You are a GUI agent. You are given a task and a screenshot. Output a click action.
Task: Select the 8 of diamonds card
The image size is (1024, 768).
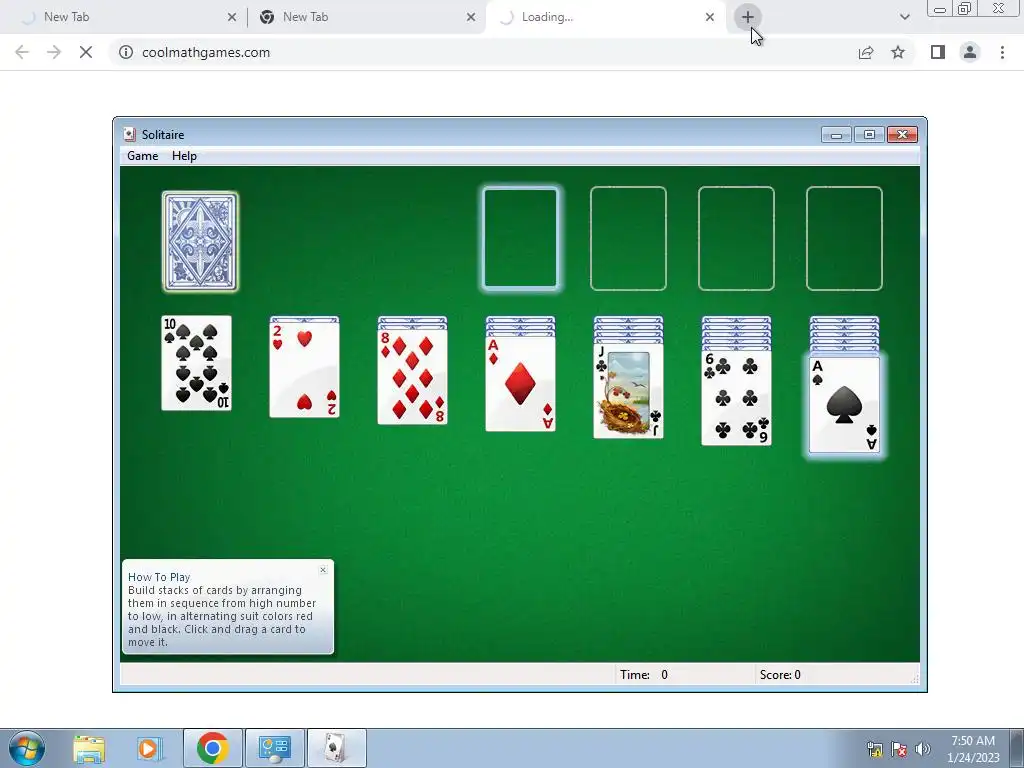coord(412,376)
